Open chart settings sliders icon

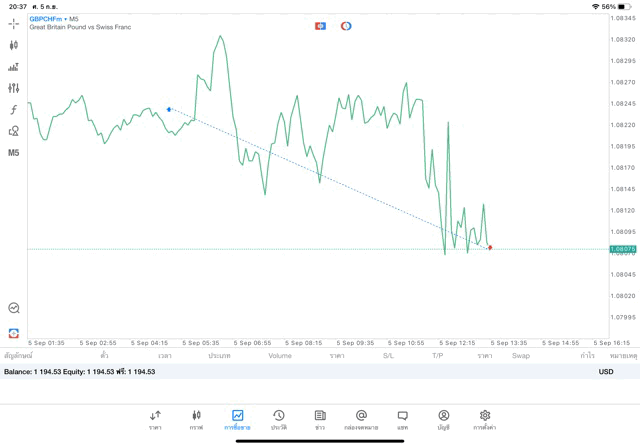(13, 89)
